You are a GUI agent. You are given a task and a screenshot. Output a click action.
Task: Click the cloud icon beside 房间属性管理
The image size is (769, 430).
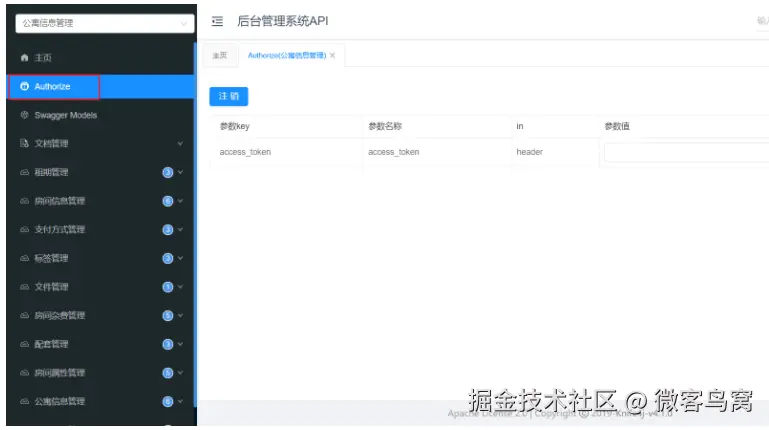[25, 373]
